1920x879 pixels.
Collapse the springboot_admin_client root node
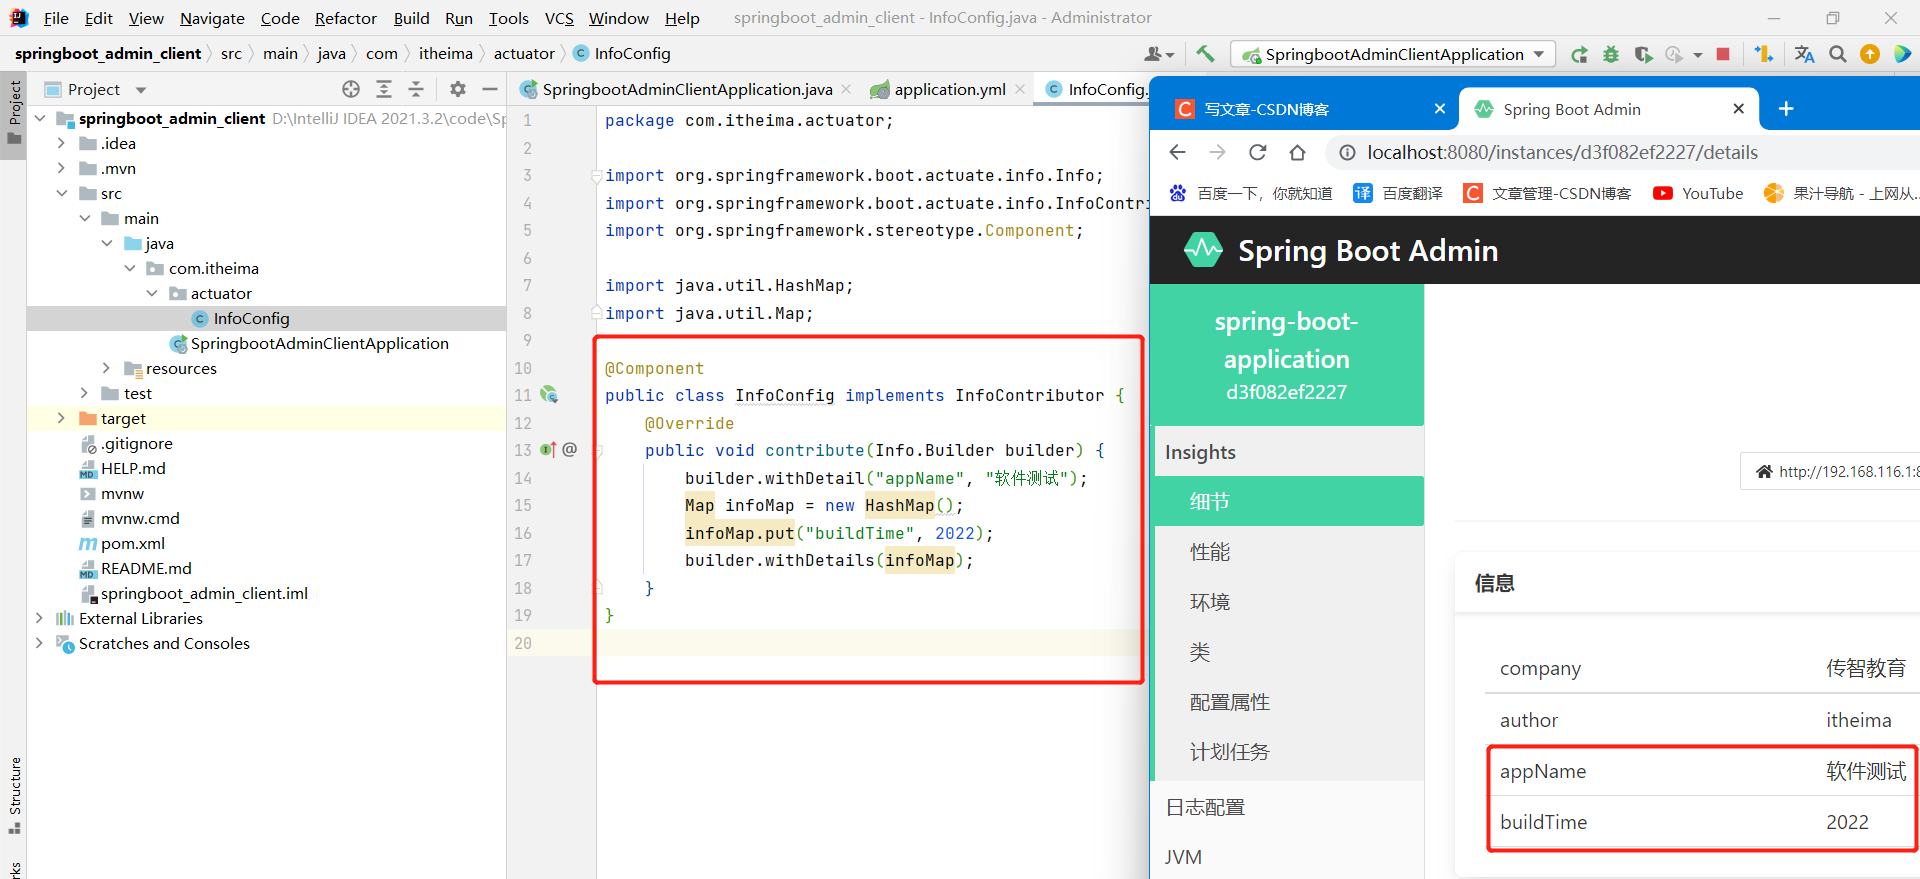(40, 118)
